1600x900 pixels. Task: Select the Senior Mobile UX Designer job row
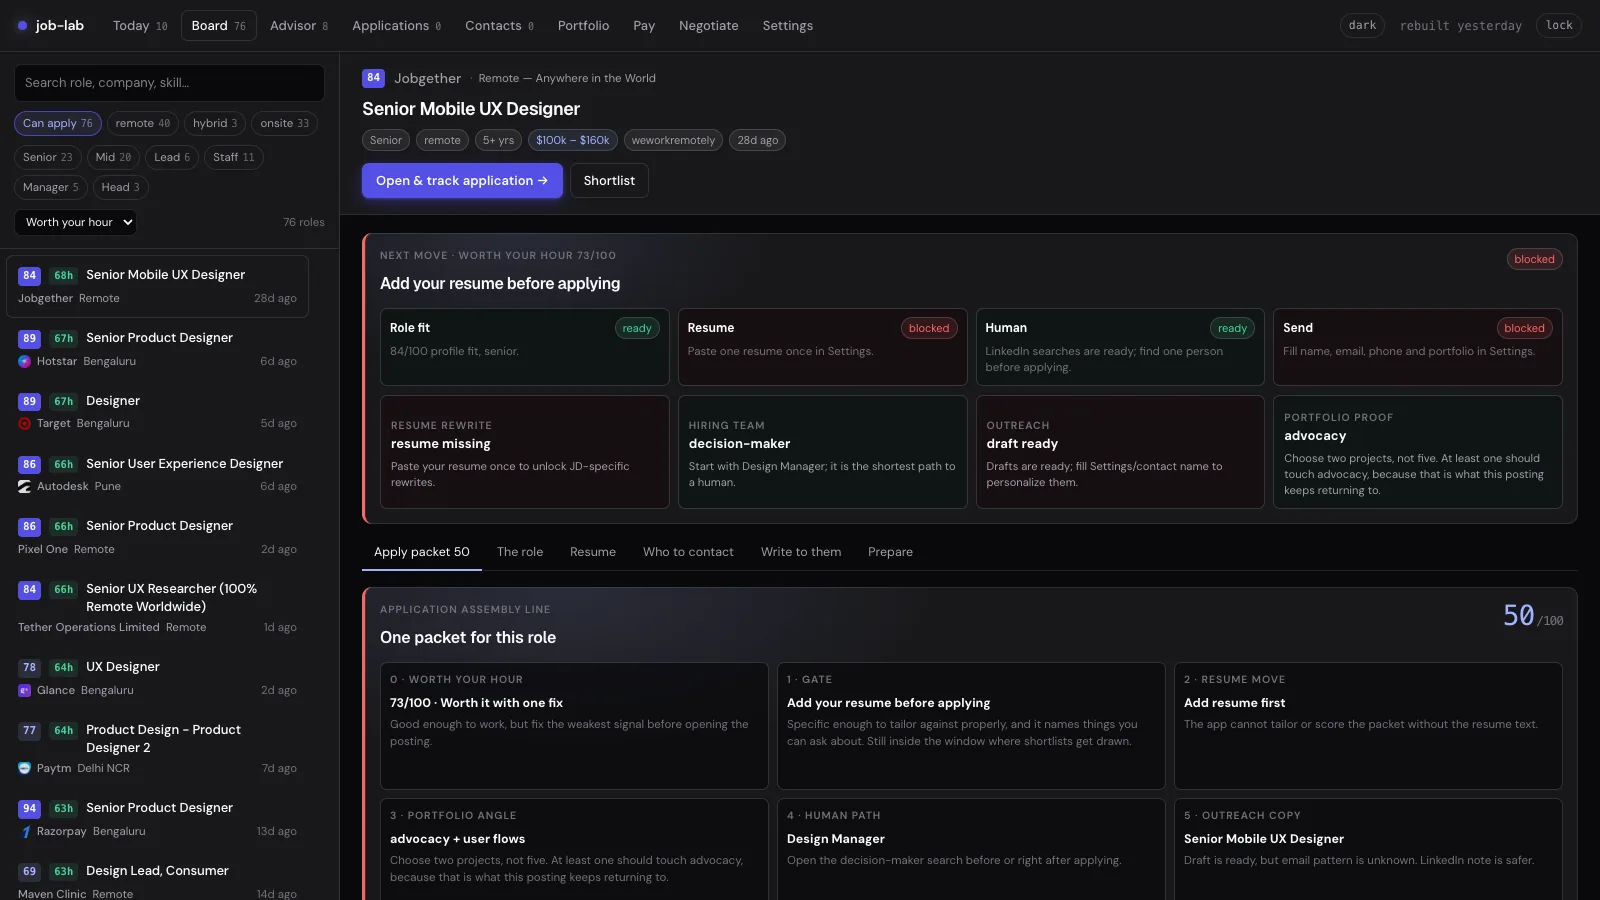[x=157, y=286]
